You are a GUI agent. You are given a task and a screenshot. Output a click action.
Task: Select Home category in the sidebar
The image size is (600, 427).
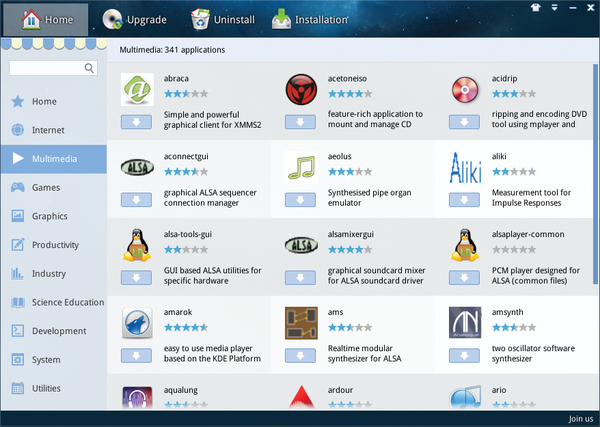click(x=54, y=101)
